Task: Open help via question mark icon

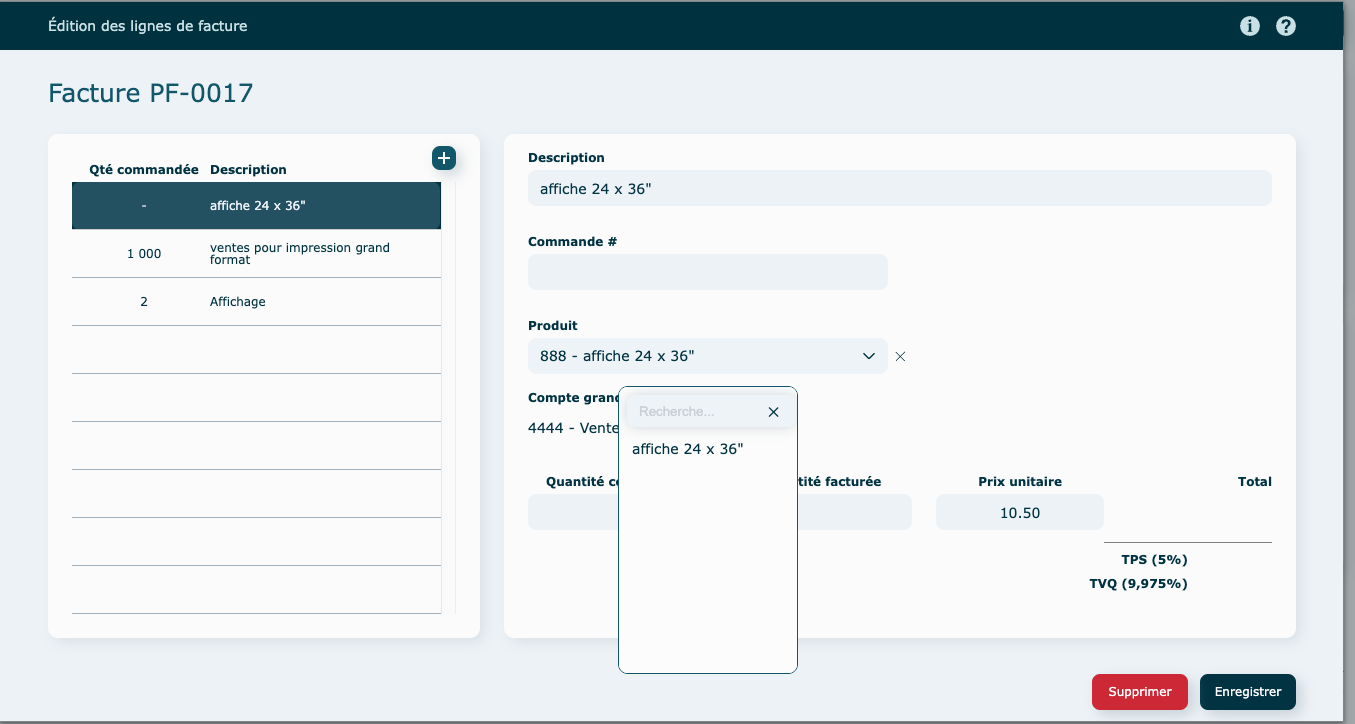Action: [1286, 26]
